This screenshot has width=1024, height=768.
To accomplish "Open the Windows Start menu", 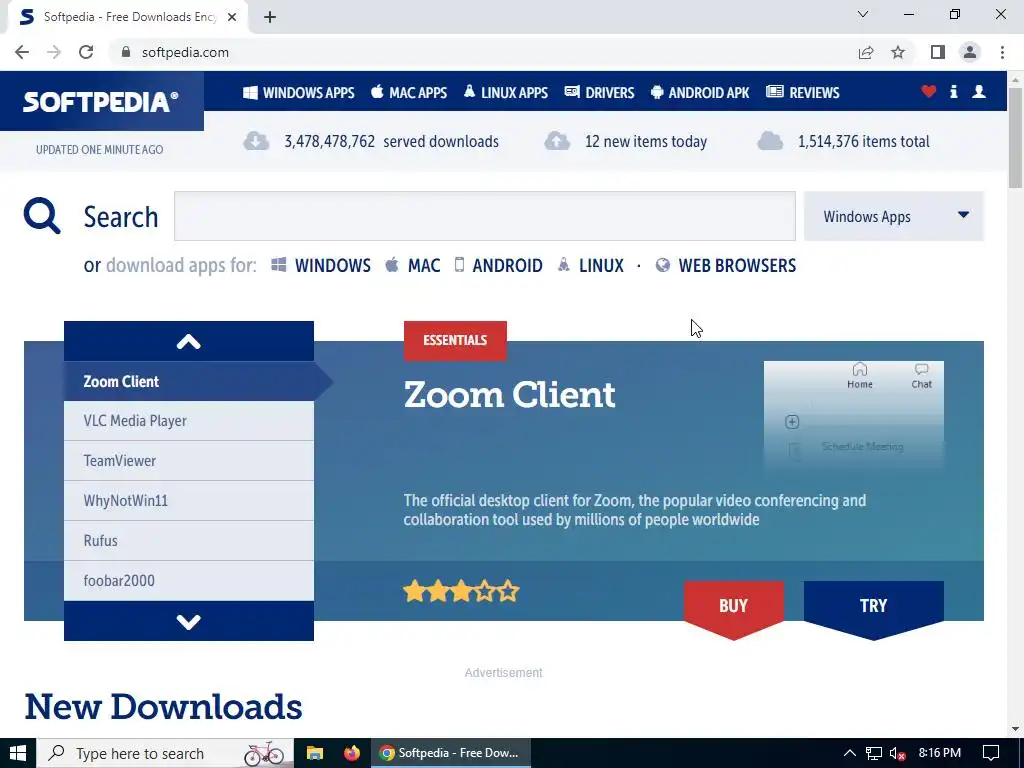I will pyautogui.click(x=18, y=753).
